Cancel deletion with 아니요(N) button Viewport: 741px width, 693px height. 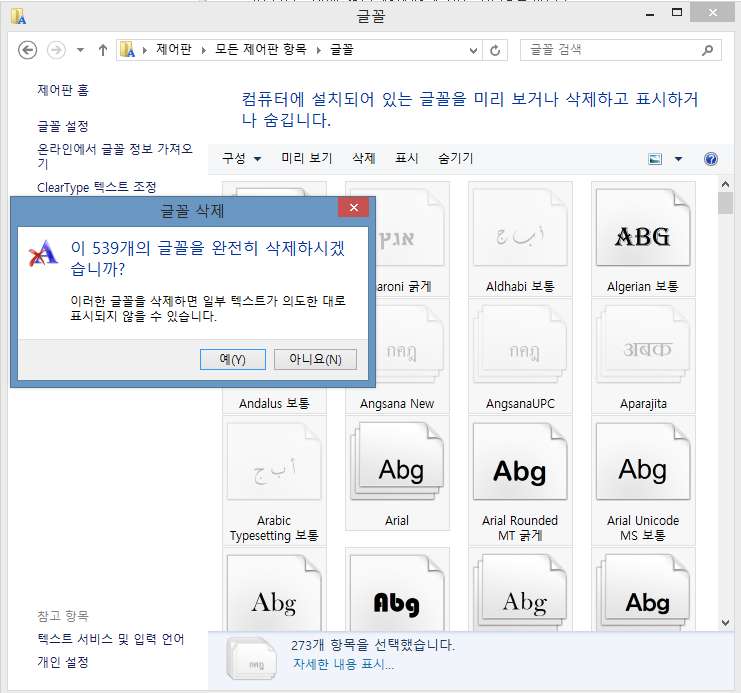coord(315,359)
